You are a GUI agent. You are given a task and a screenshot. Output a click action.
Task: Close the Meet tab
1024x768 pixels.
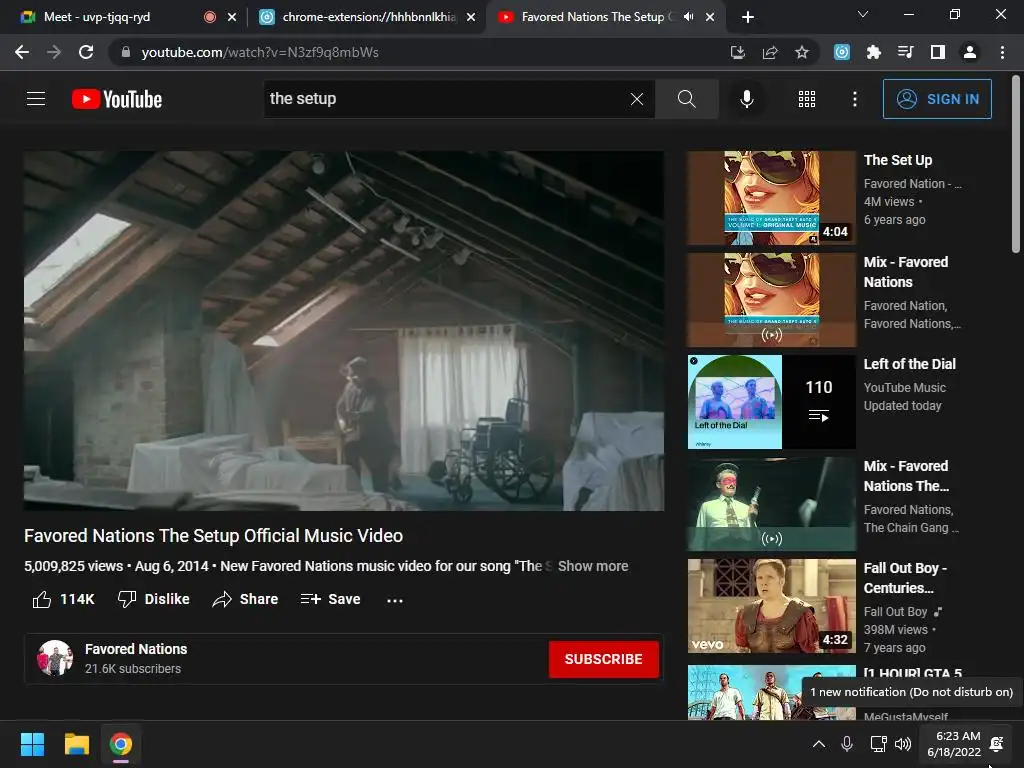coord(232,17)
